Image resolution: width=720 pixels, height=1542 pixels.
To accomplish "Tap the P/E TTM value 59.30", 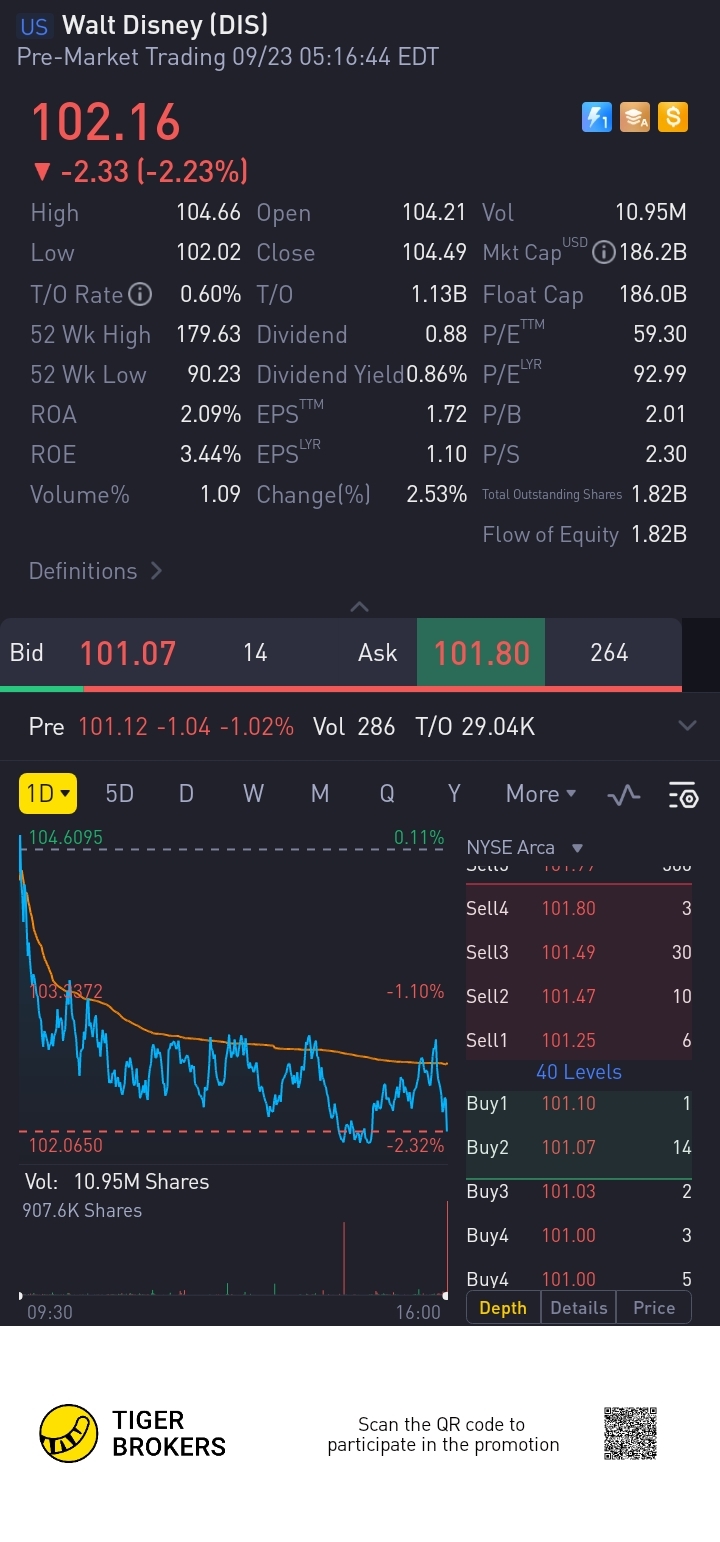I will pos(660,335).
